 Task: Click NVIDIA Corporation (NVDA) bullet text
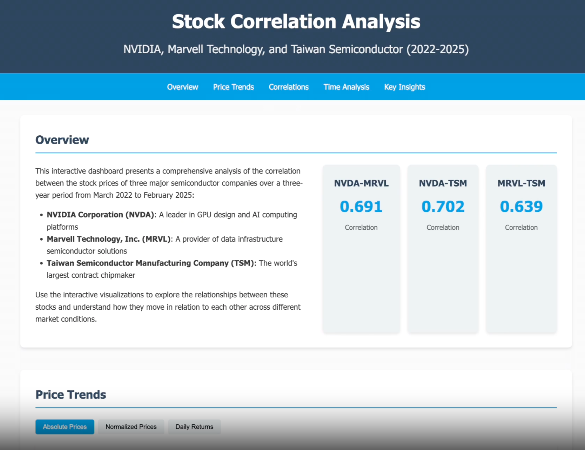tap(101, 215)
